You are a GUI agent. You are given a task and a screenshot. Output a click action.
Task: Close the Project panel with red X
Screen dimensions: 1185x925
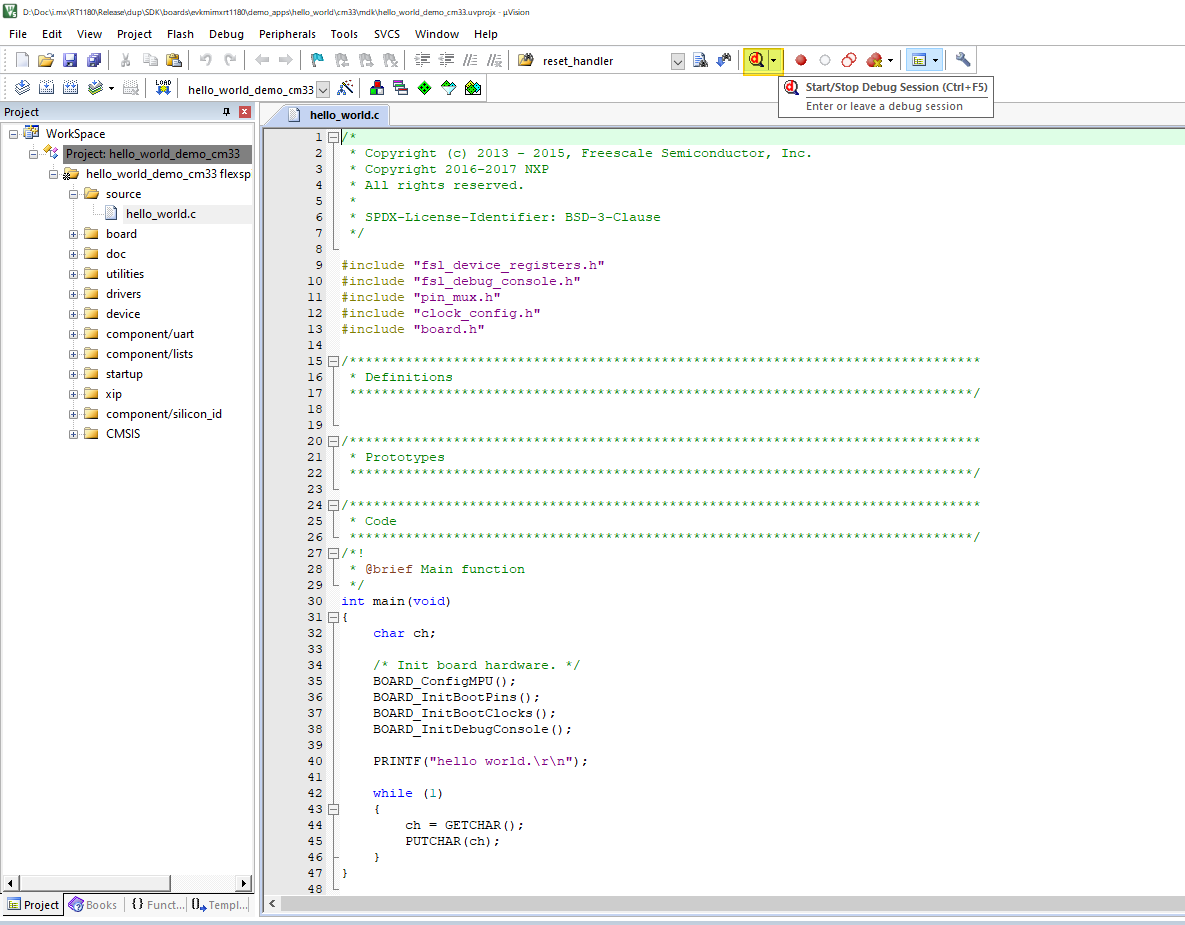click(x=245, y=112)
